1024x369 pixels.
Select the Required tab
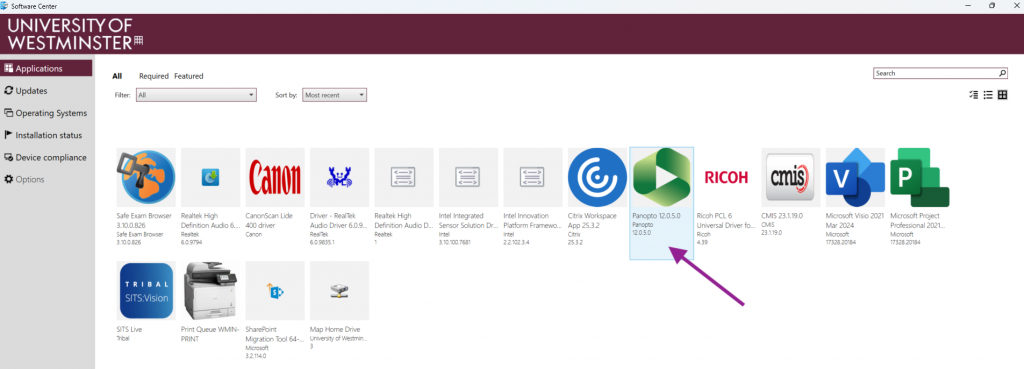tap(153, 76)
